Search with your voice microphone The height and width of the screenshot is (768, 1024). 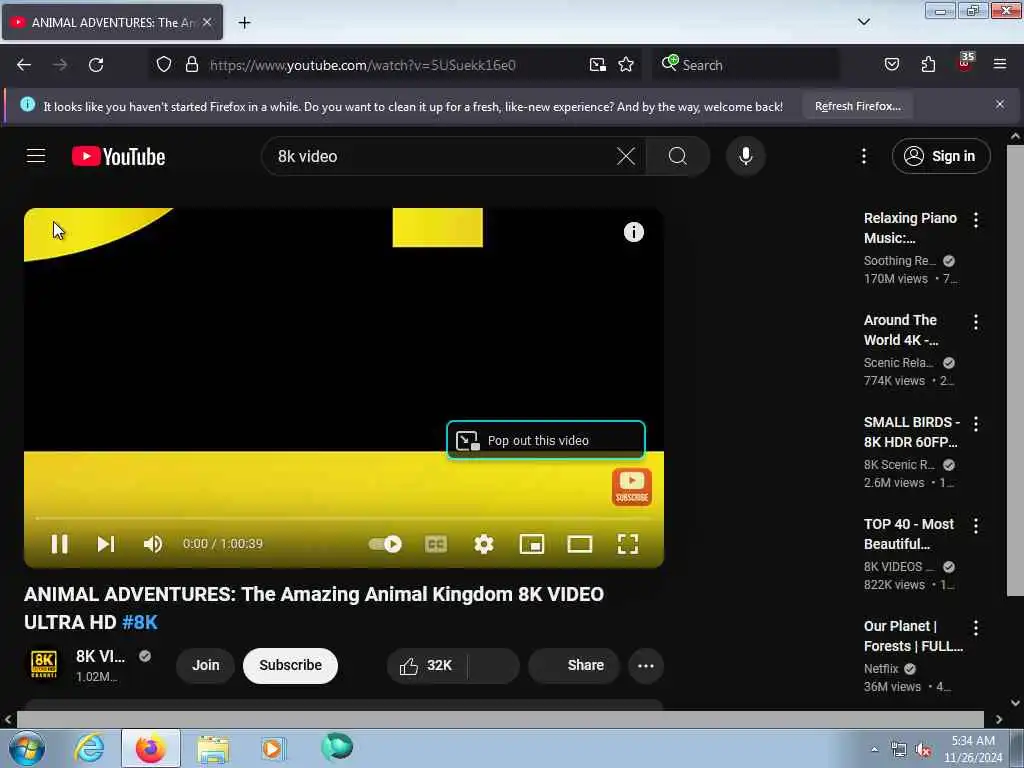746,156
